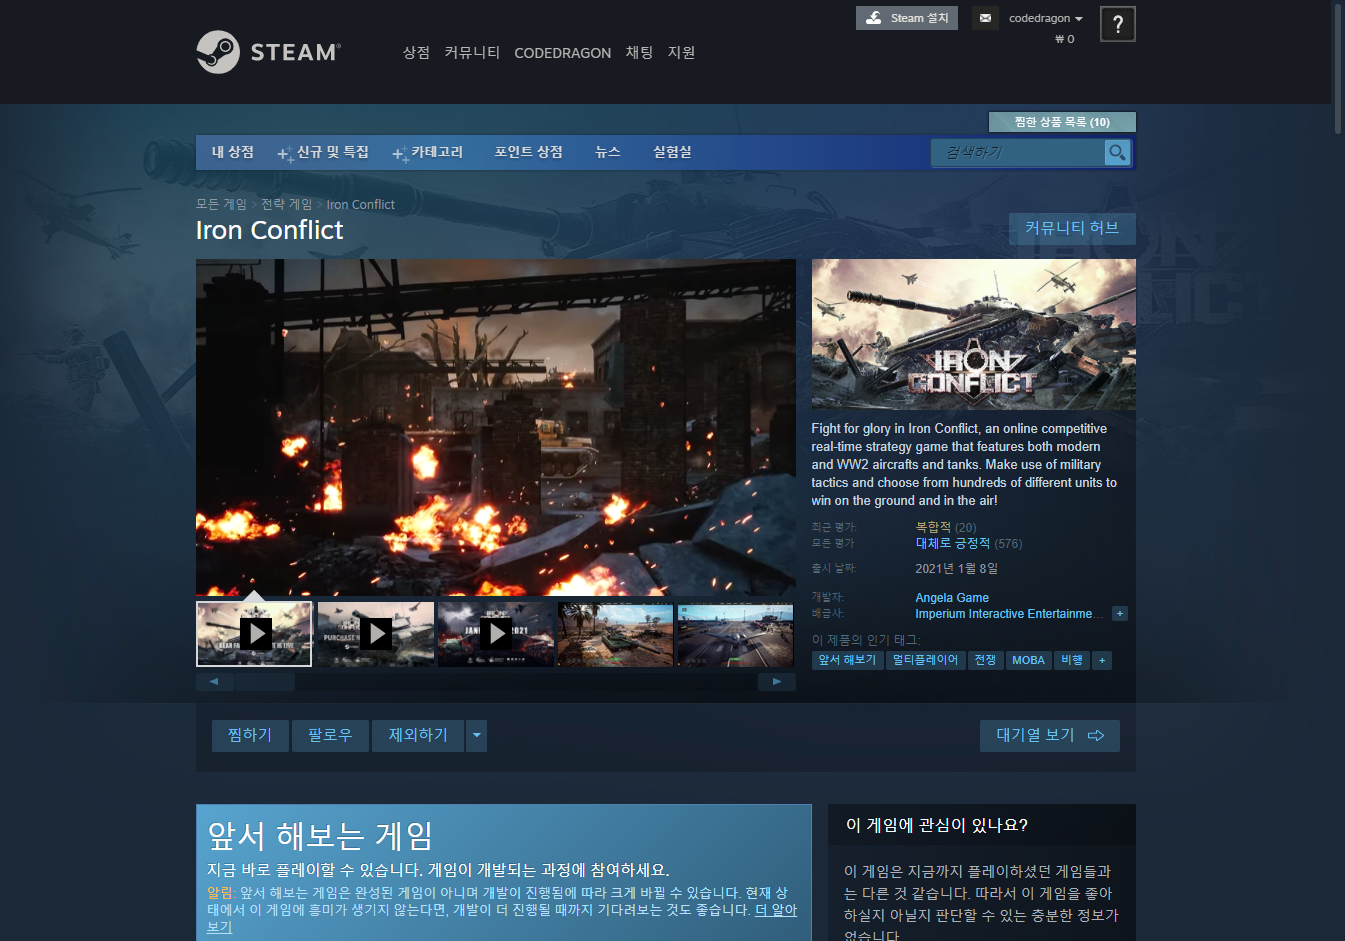Open the Iron Conflict breadcrumb link
The image size is (1345, 941).
point(361,204)
